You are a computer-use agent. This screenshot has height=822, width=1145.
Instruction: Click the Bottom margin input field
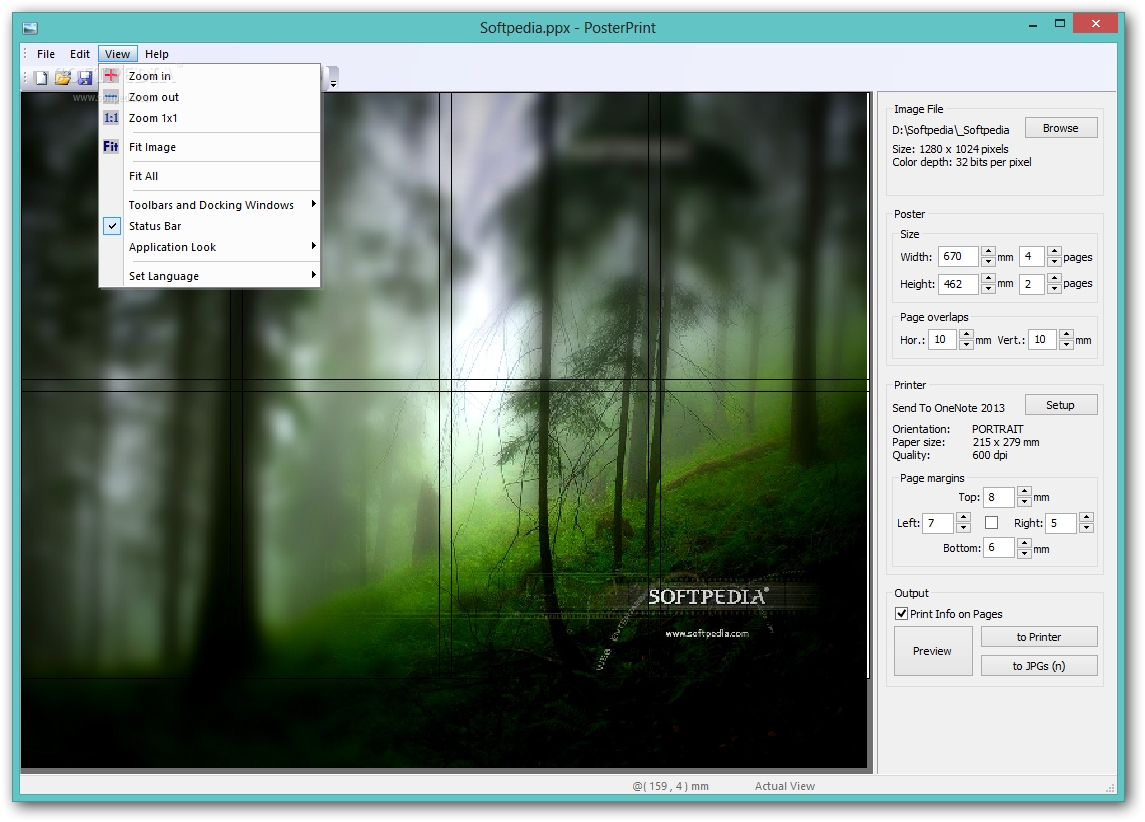click(999, 548)
